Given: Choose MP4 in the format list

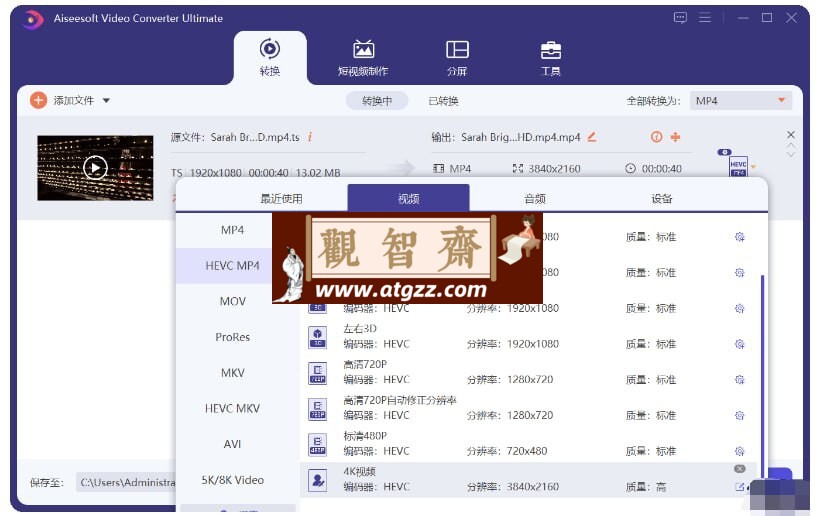Looking at the screenshot, I should (232, 230).
